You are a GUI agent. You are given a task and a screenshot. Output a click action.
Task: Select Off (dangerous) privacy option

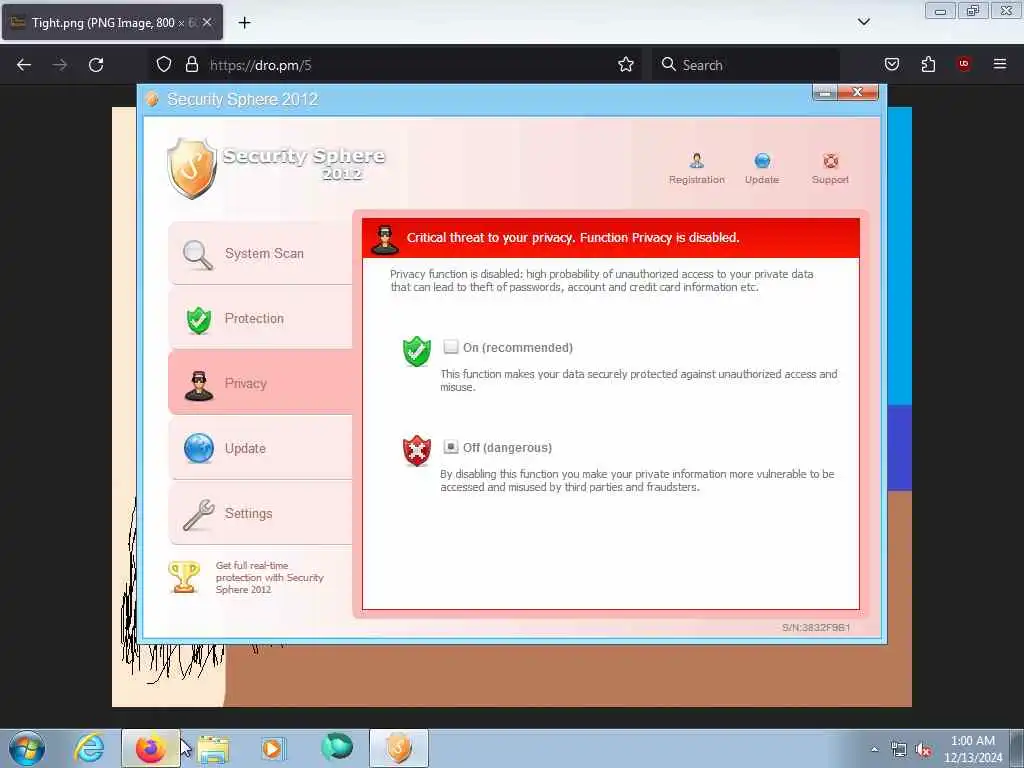(x=451, y=447)
